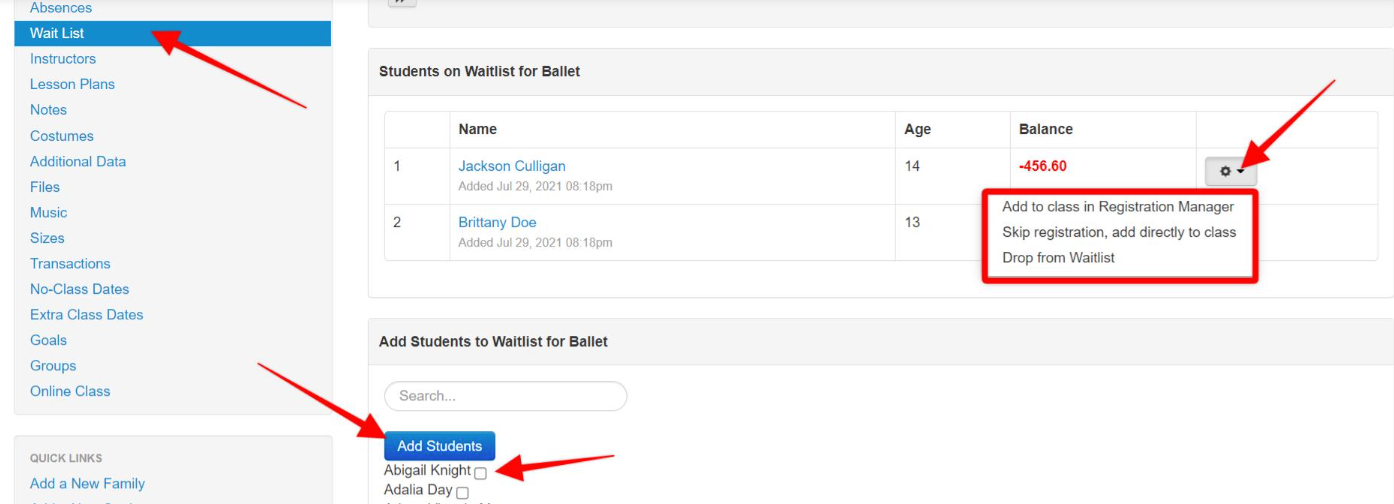Open Lesson Plans sidebar link

[72, 84]
